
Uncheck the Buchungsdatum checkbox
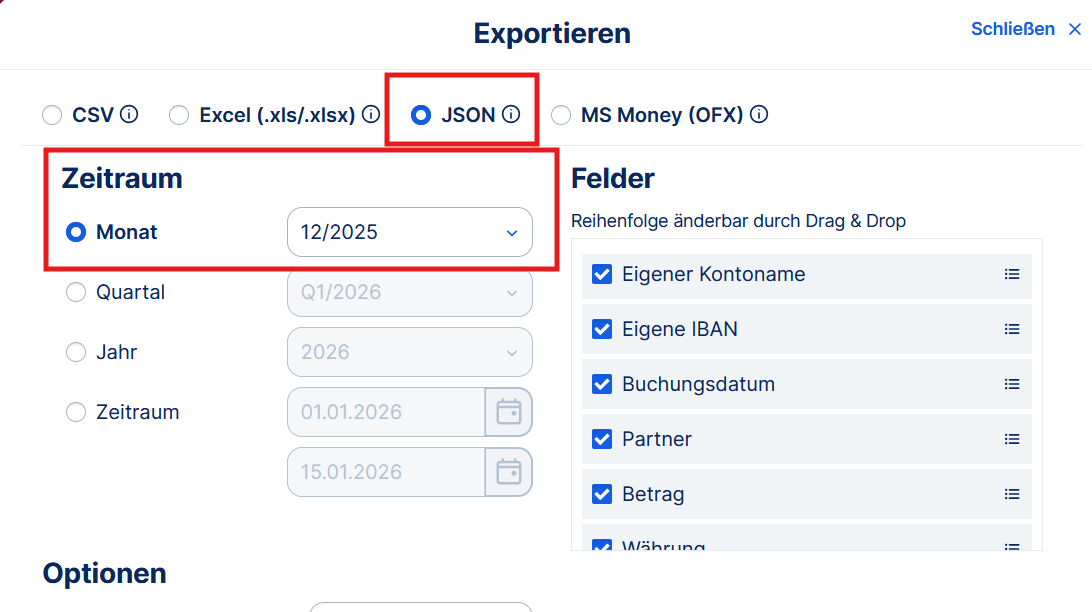pyautogui.click(x=602, y=384)
